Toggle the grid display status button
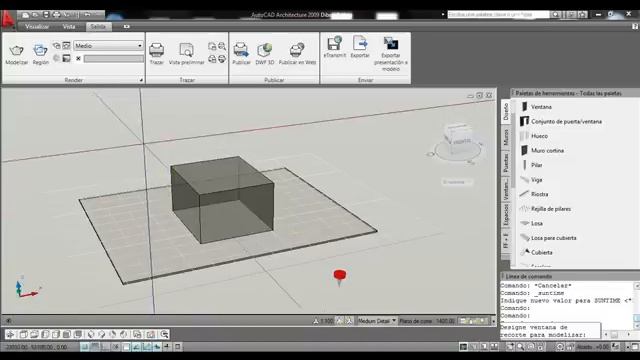Screen dimensions: 640x360 tap(95, 347)
